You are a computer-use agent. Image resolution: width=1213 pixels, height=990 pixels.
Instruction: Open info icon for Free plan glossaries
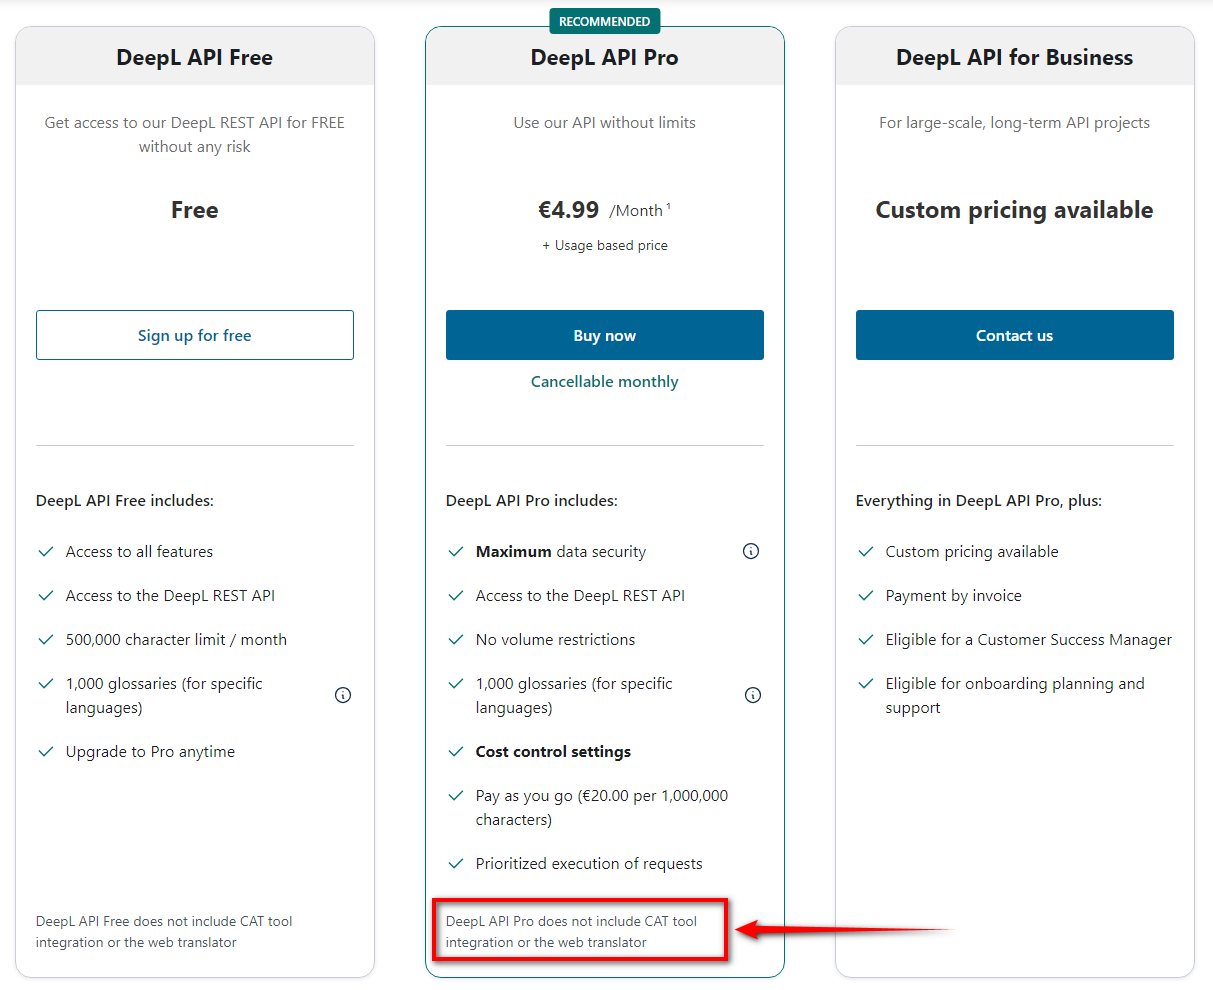tap(343, 695)
